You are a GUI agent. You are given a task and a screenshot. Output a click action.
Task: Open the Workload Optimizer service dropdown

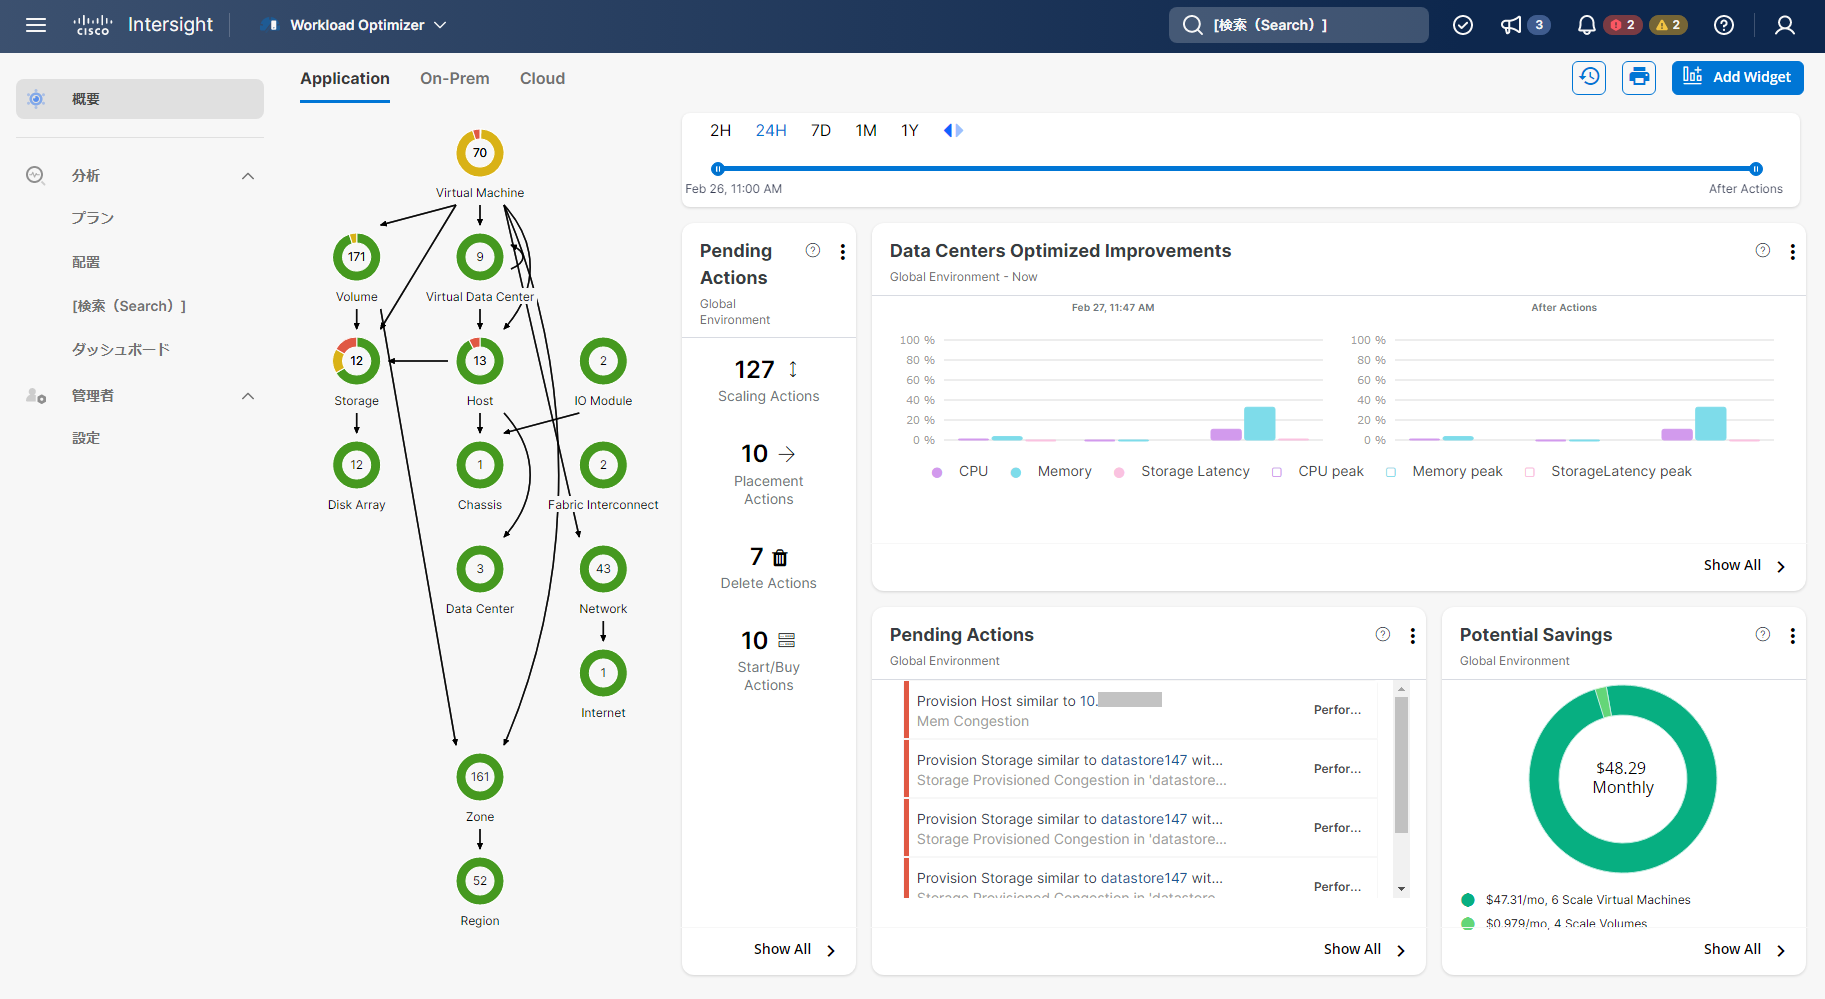[353, 25]
